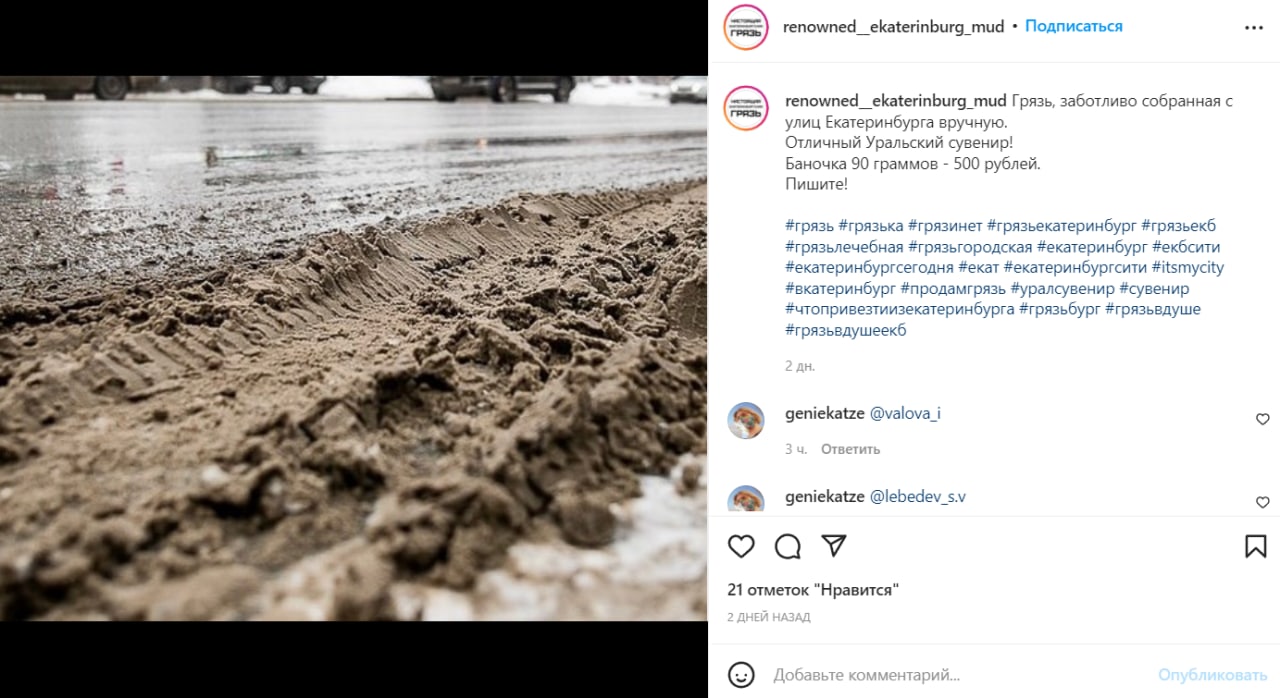Open the emoji picker smiley icon

tap(741, 675)
